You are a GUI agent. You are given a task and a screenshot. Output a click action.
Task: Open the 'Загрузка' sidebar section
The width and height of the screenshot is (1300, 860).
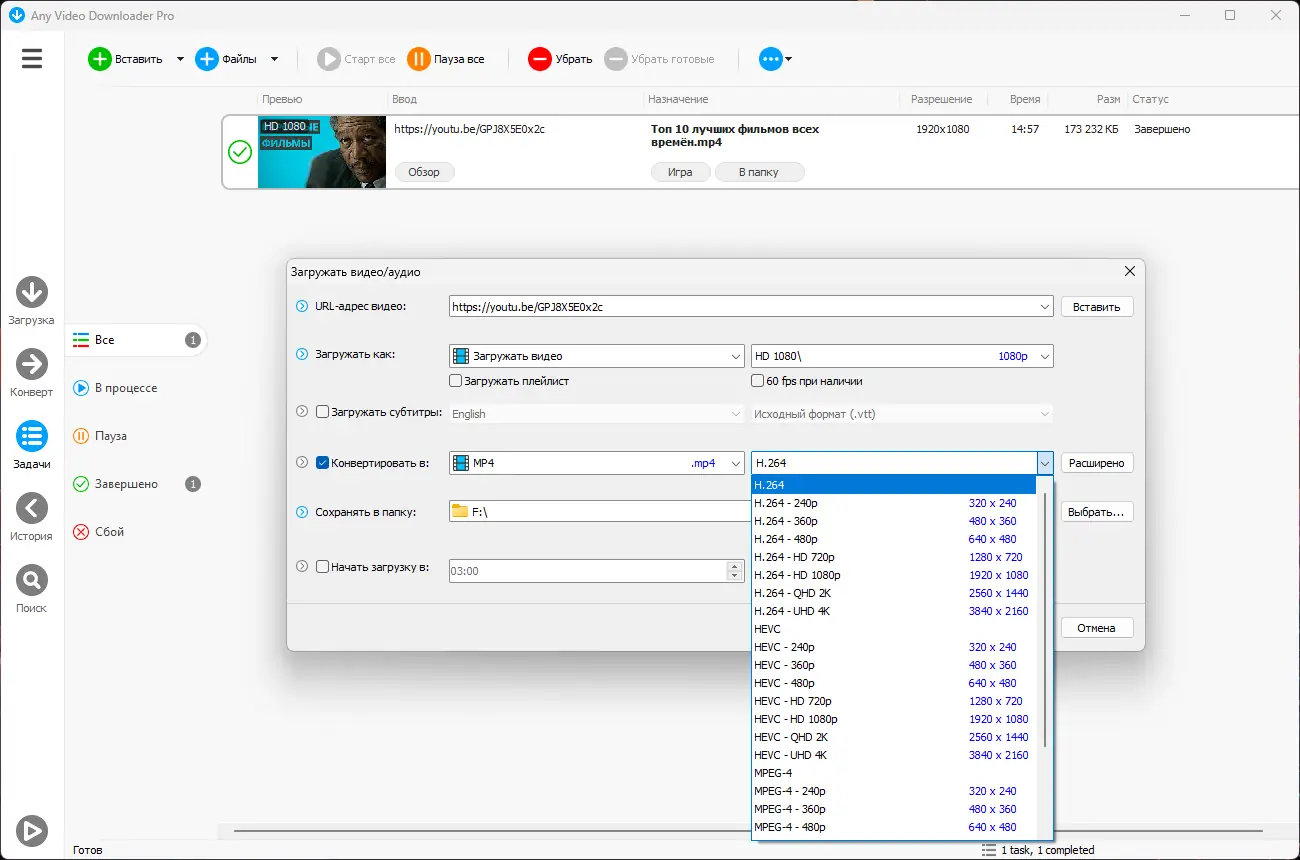tap(32, 302)
